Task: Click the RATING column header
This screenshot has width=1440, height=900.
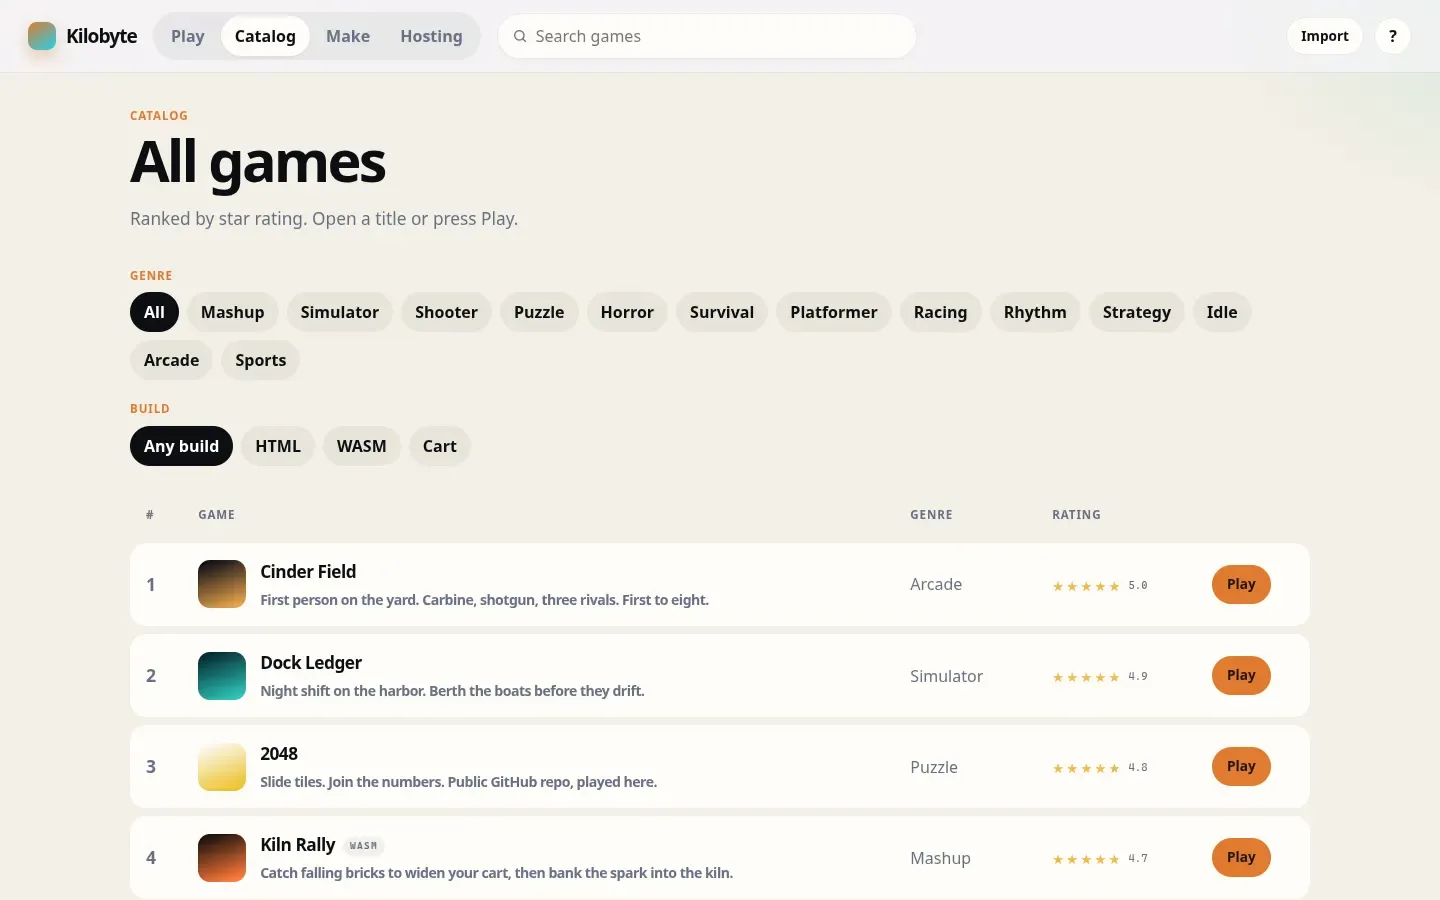Action: point(1076,515)
